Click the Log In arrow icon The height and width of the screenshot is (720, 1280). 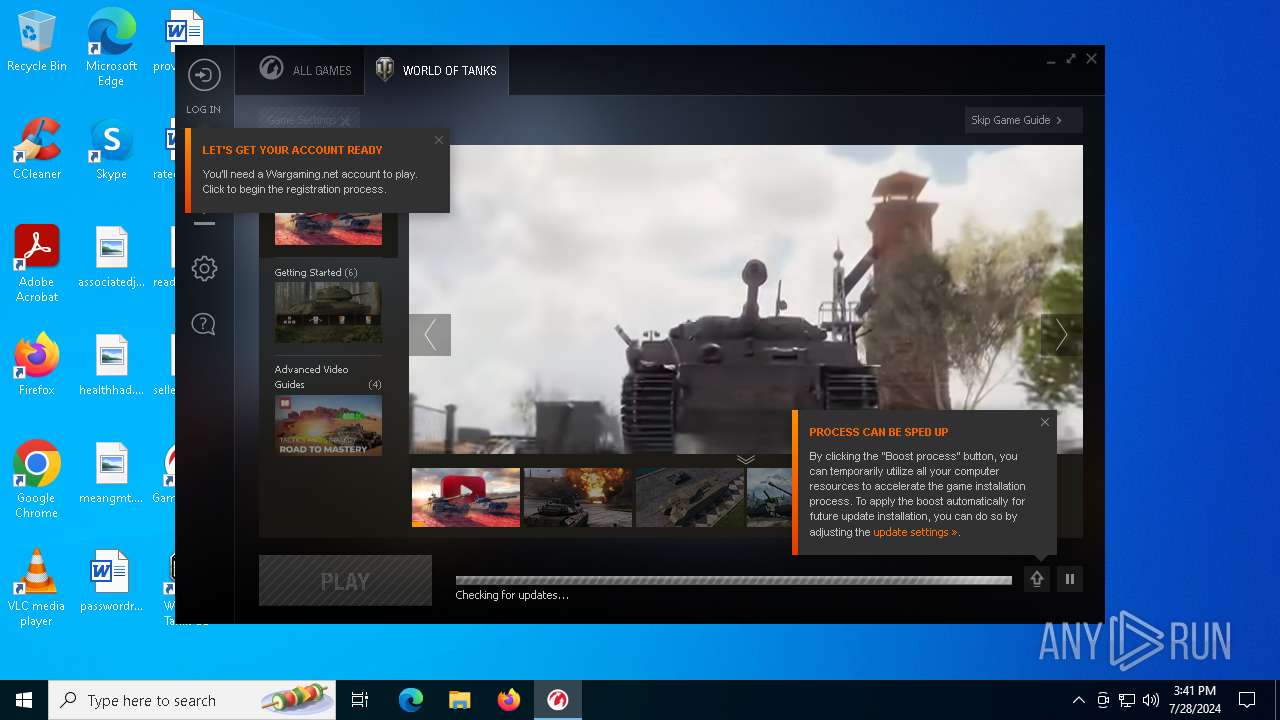204,75
